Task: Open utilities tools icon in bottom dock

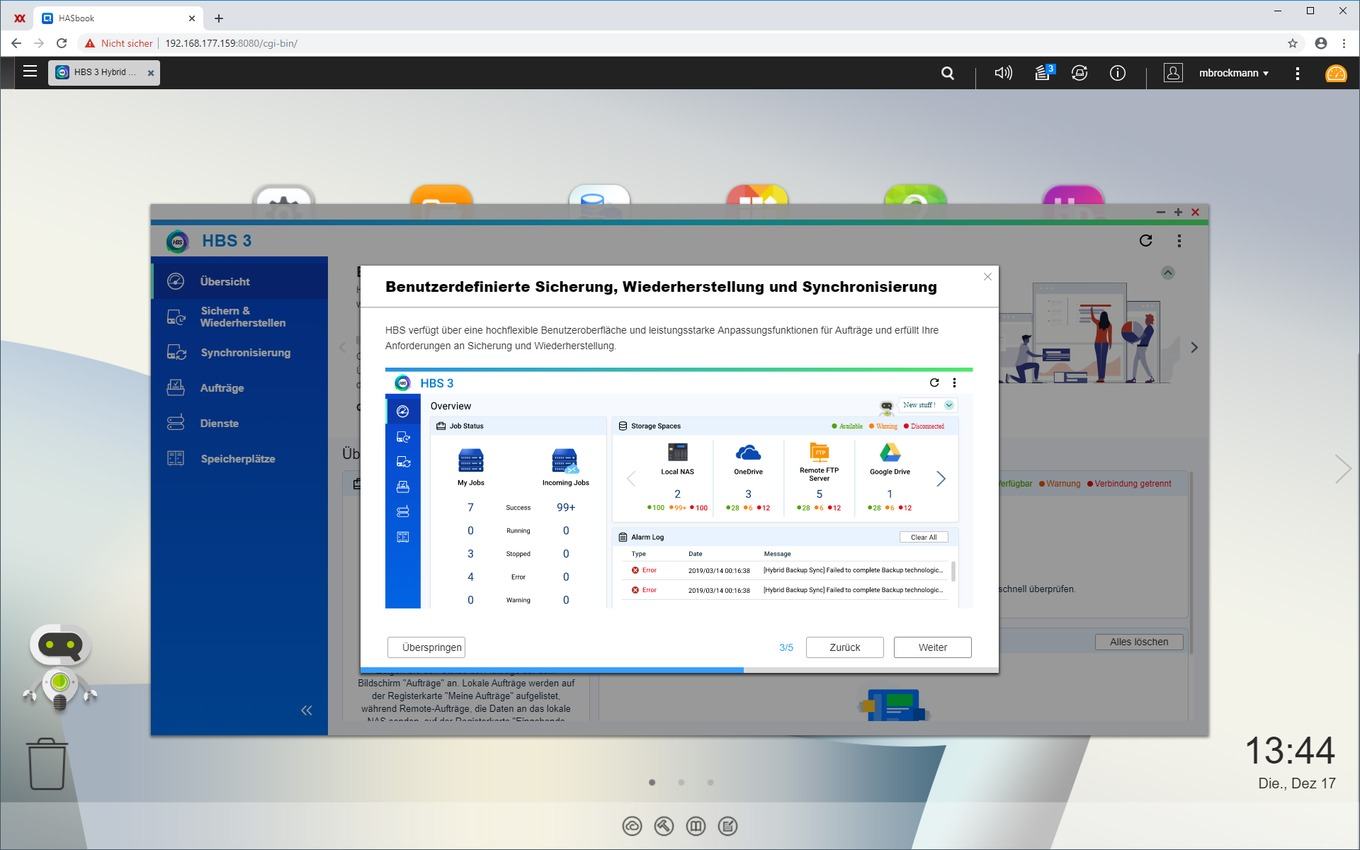Action: tap(664, 826)
